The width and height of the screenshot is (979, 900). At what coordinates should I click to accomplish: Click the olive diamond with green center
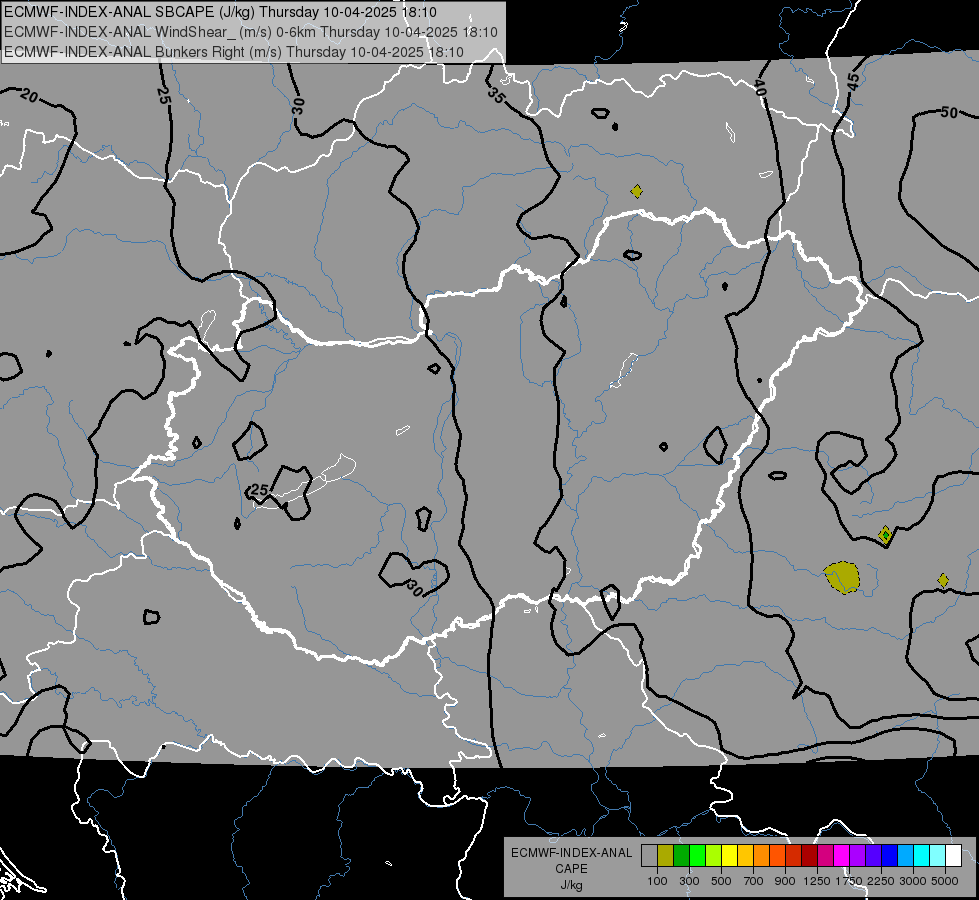(x=885, y=535)
